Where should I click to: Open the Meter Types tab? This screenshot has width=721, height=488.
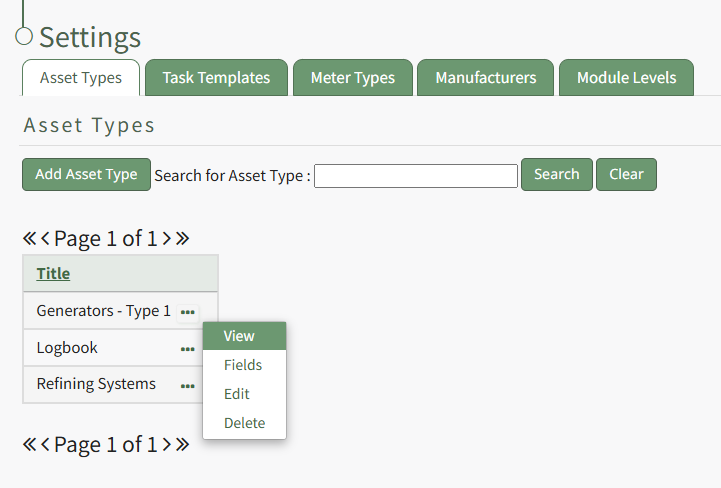(352, 78)
